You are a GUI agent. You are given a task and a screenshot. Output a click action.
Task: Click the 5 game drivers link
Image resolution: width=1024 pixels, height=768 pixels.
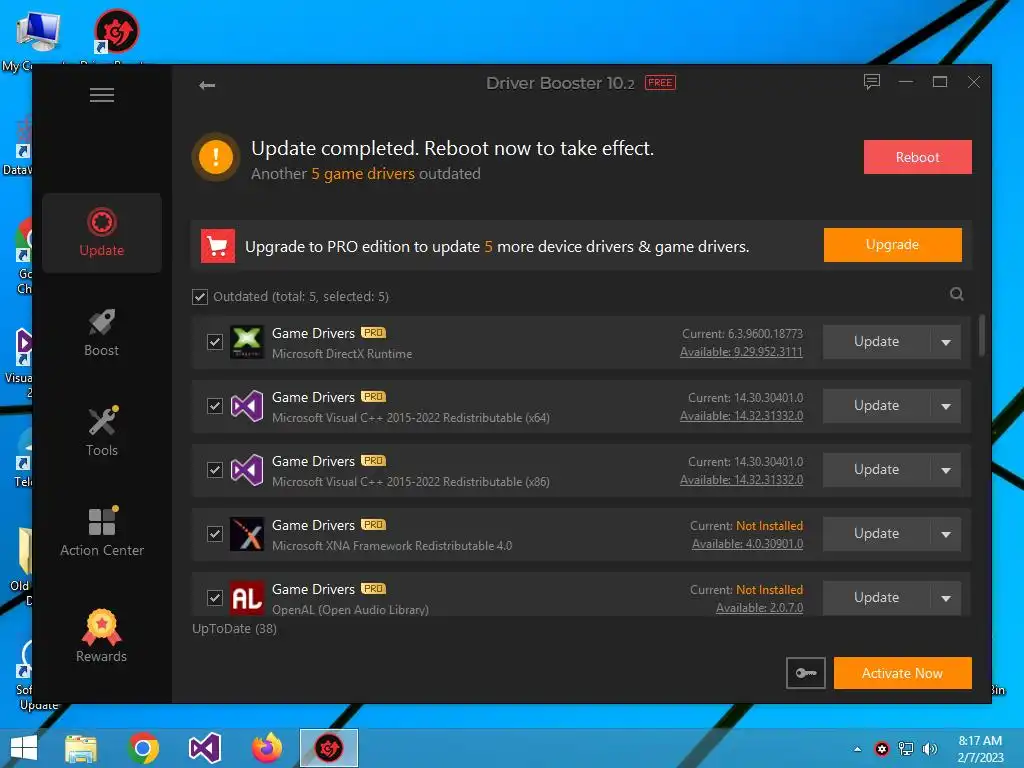362,174
